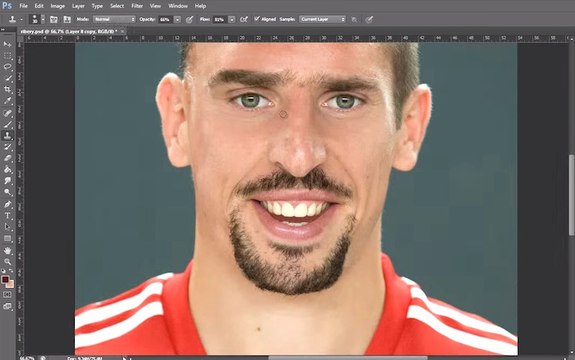Screen dimensions: 575x360
Task: Click the foreground color swatch
Action: (x=5, y=280)
